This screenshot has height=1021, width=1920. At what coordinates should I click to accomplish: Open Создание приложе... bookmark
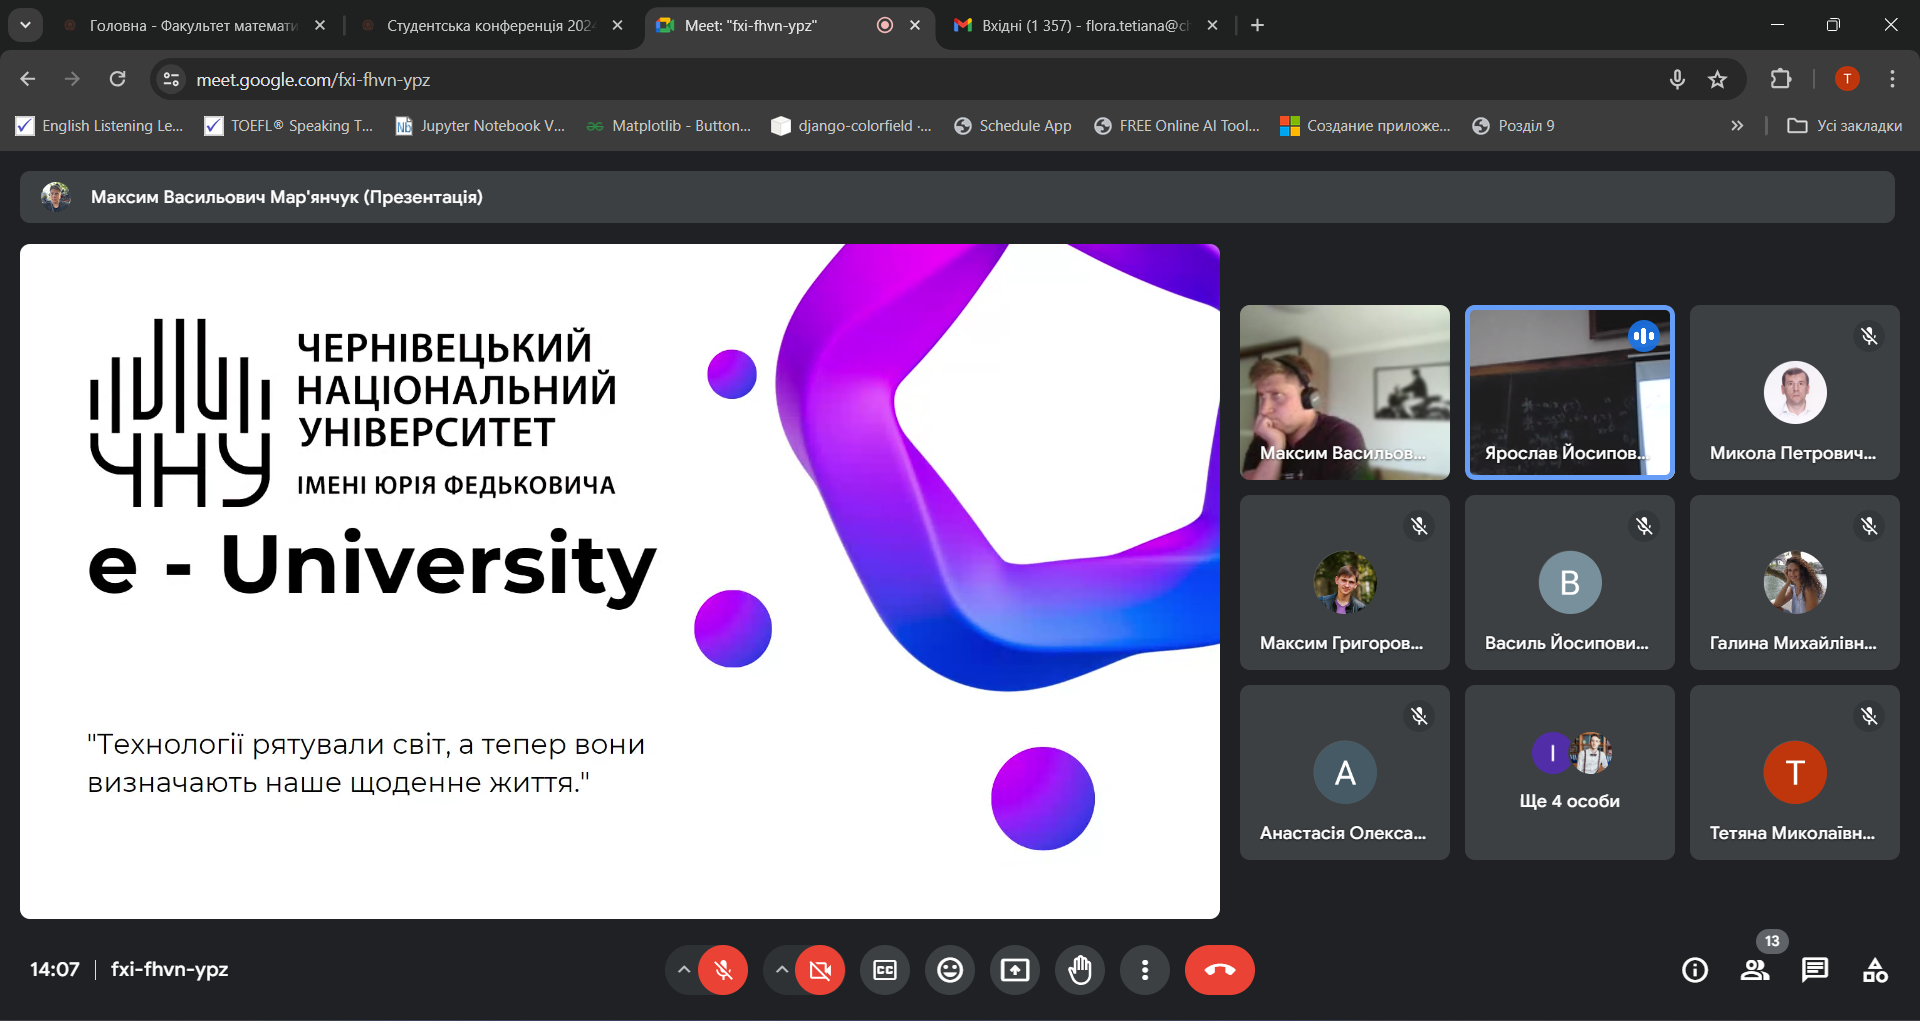pos(1365,126)
